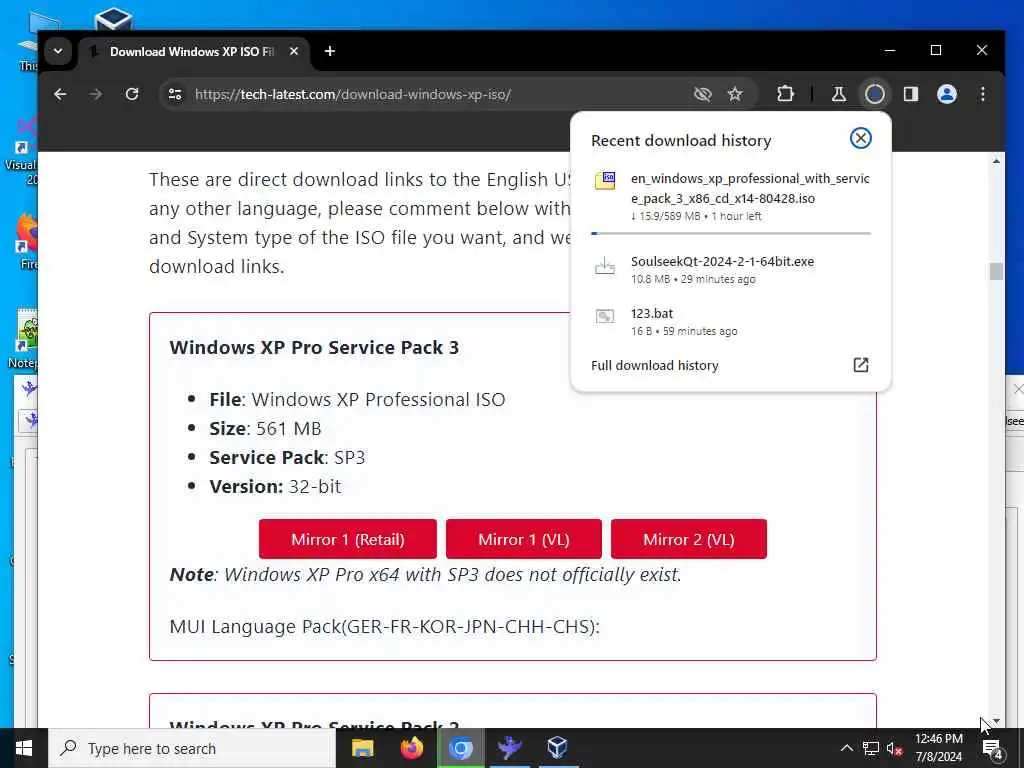Open site information icon in address bar
Screen dimensions: 1024x768
(175, 94)
